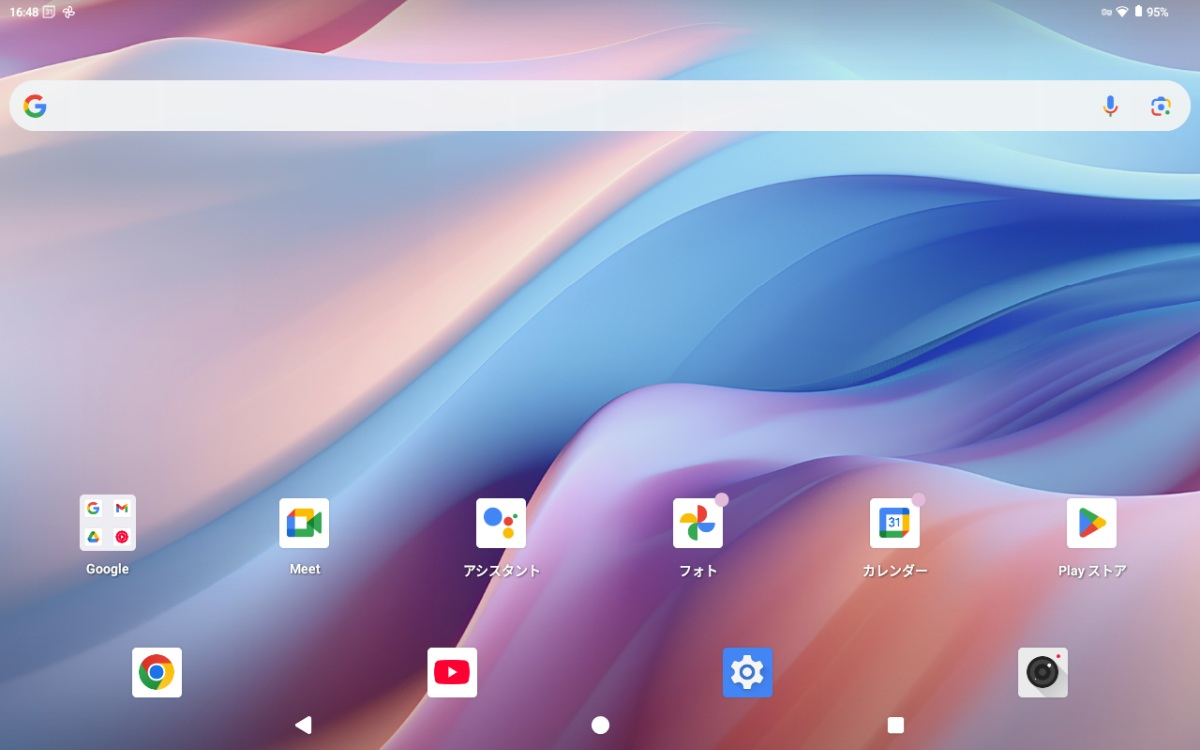Open Google Lens from the search bar
The height and width of the screenshot is (750, 1200).
(1162, 105)
